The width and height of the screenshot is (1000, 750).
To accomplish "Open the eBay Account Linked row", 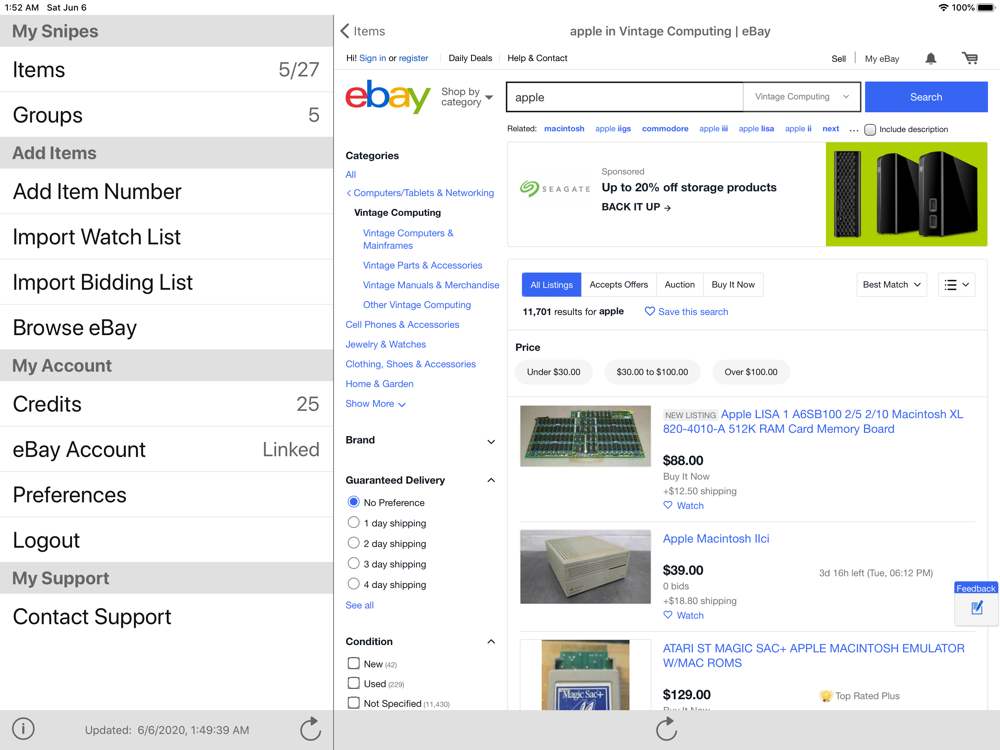I will pos(166,450).
